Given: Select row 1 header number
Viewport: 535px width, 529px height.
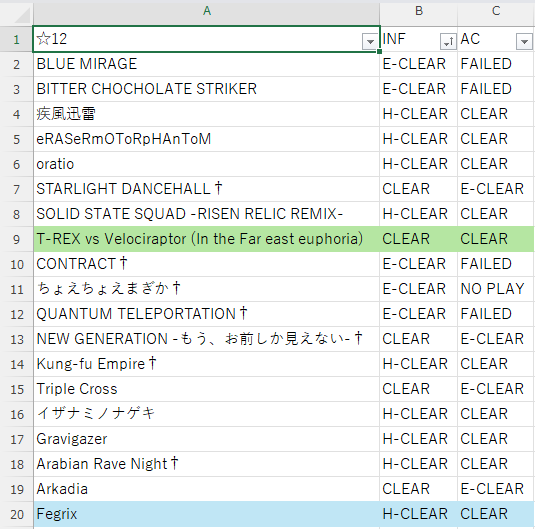Looking at the screenshot, I should coord(16,39).
